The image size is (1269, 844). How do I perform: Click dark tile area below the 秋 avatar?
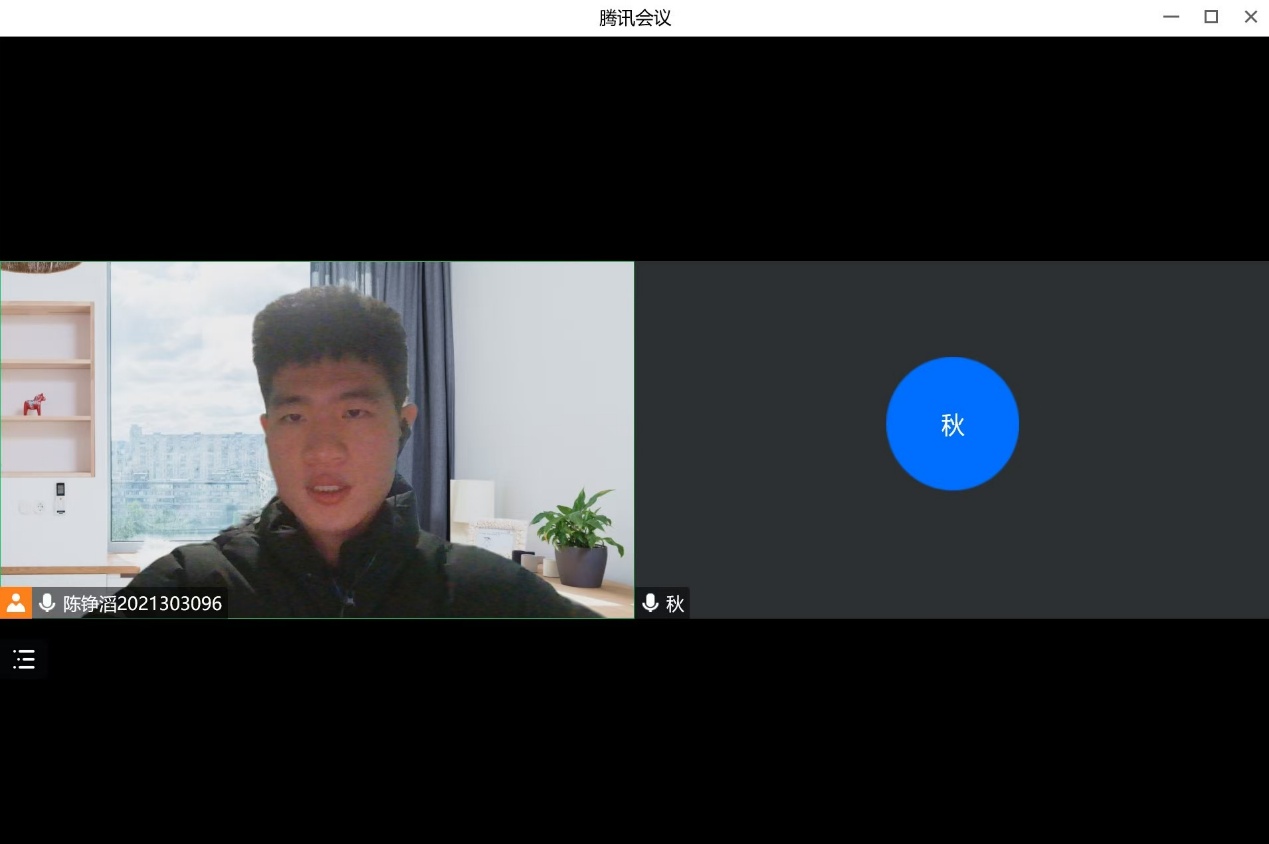click(x=952, y=550)
